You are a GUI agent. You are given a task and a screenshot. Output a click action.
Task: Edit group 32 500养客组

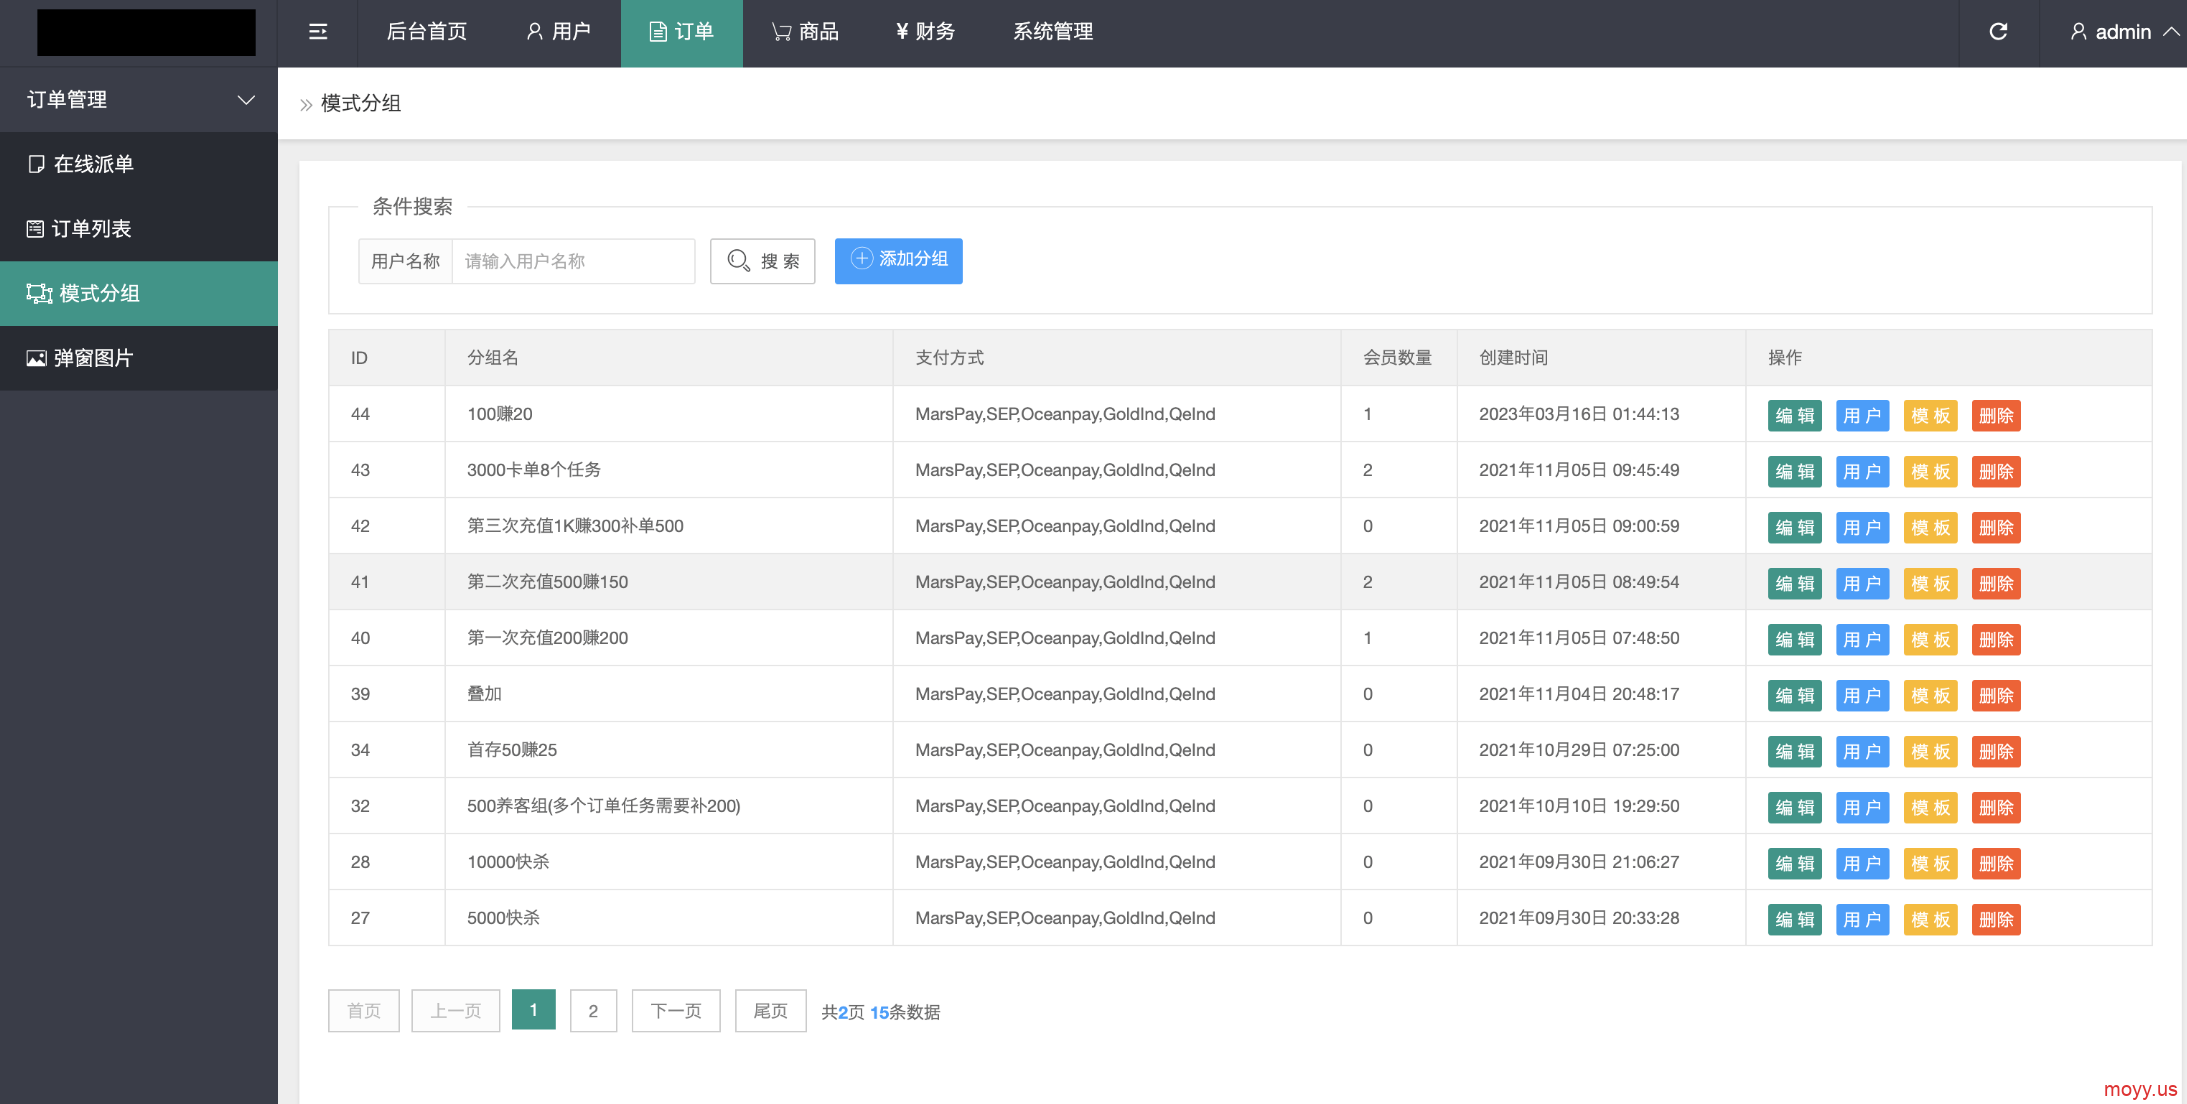[1794, 808]
